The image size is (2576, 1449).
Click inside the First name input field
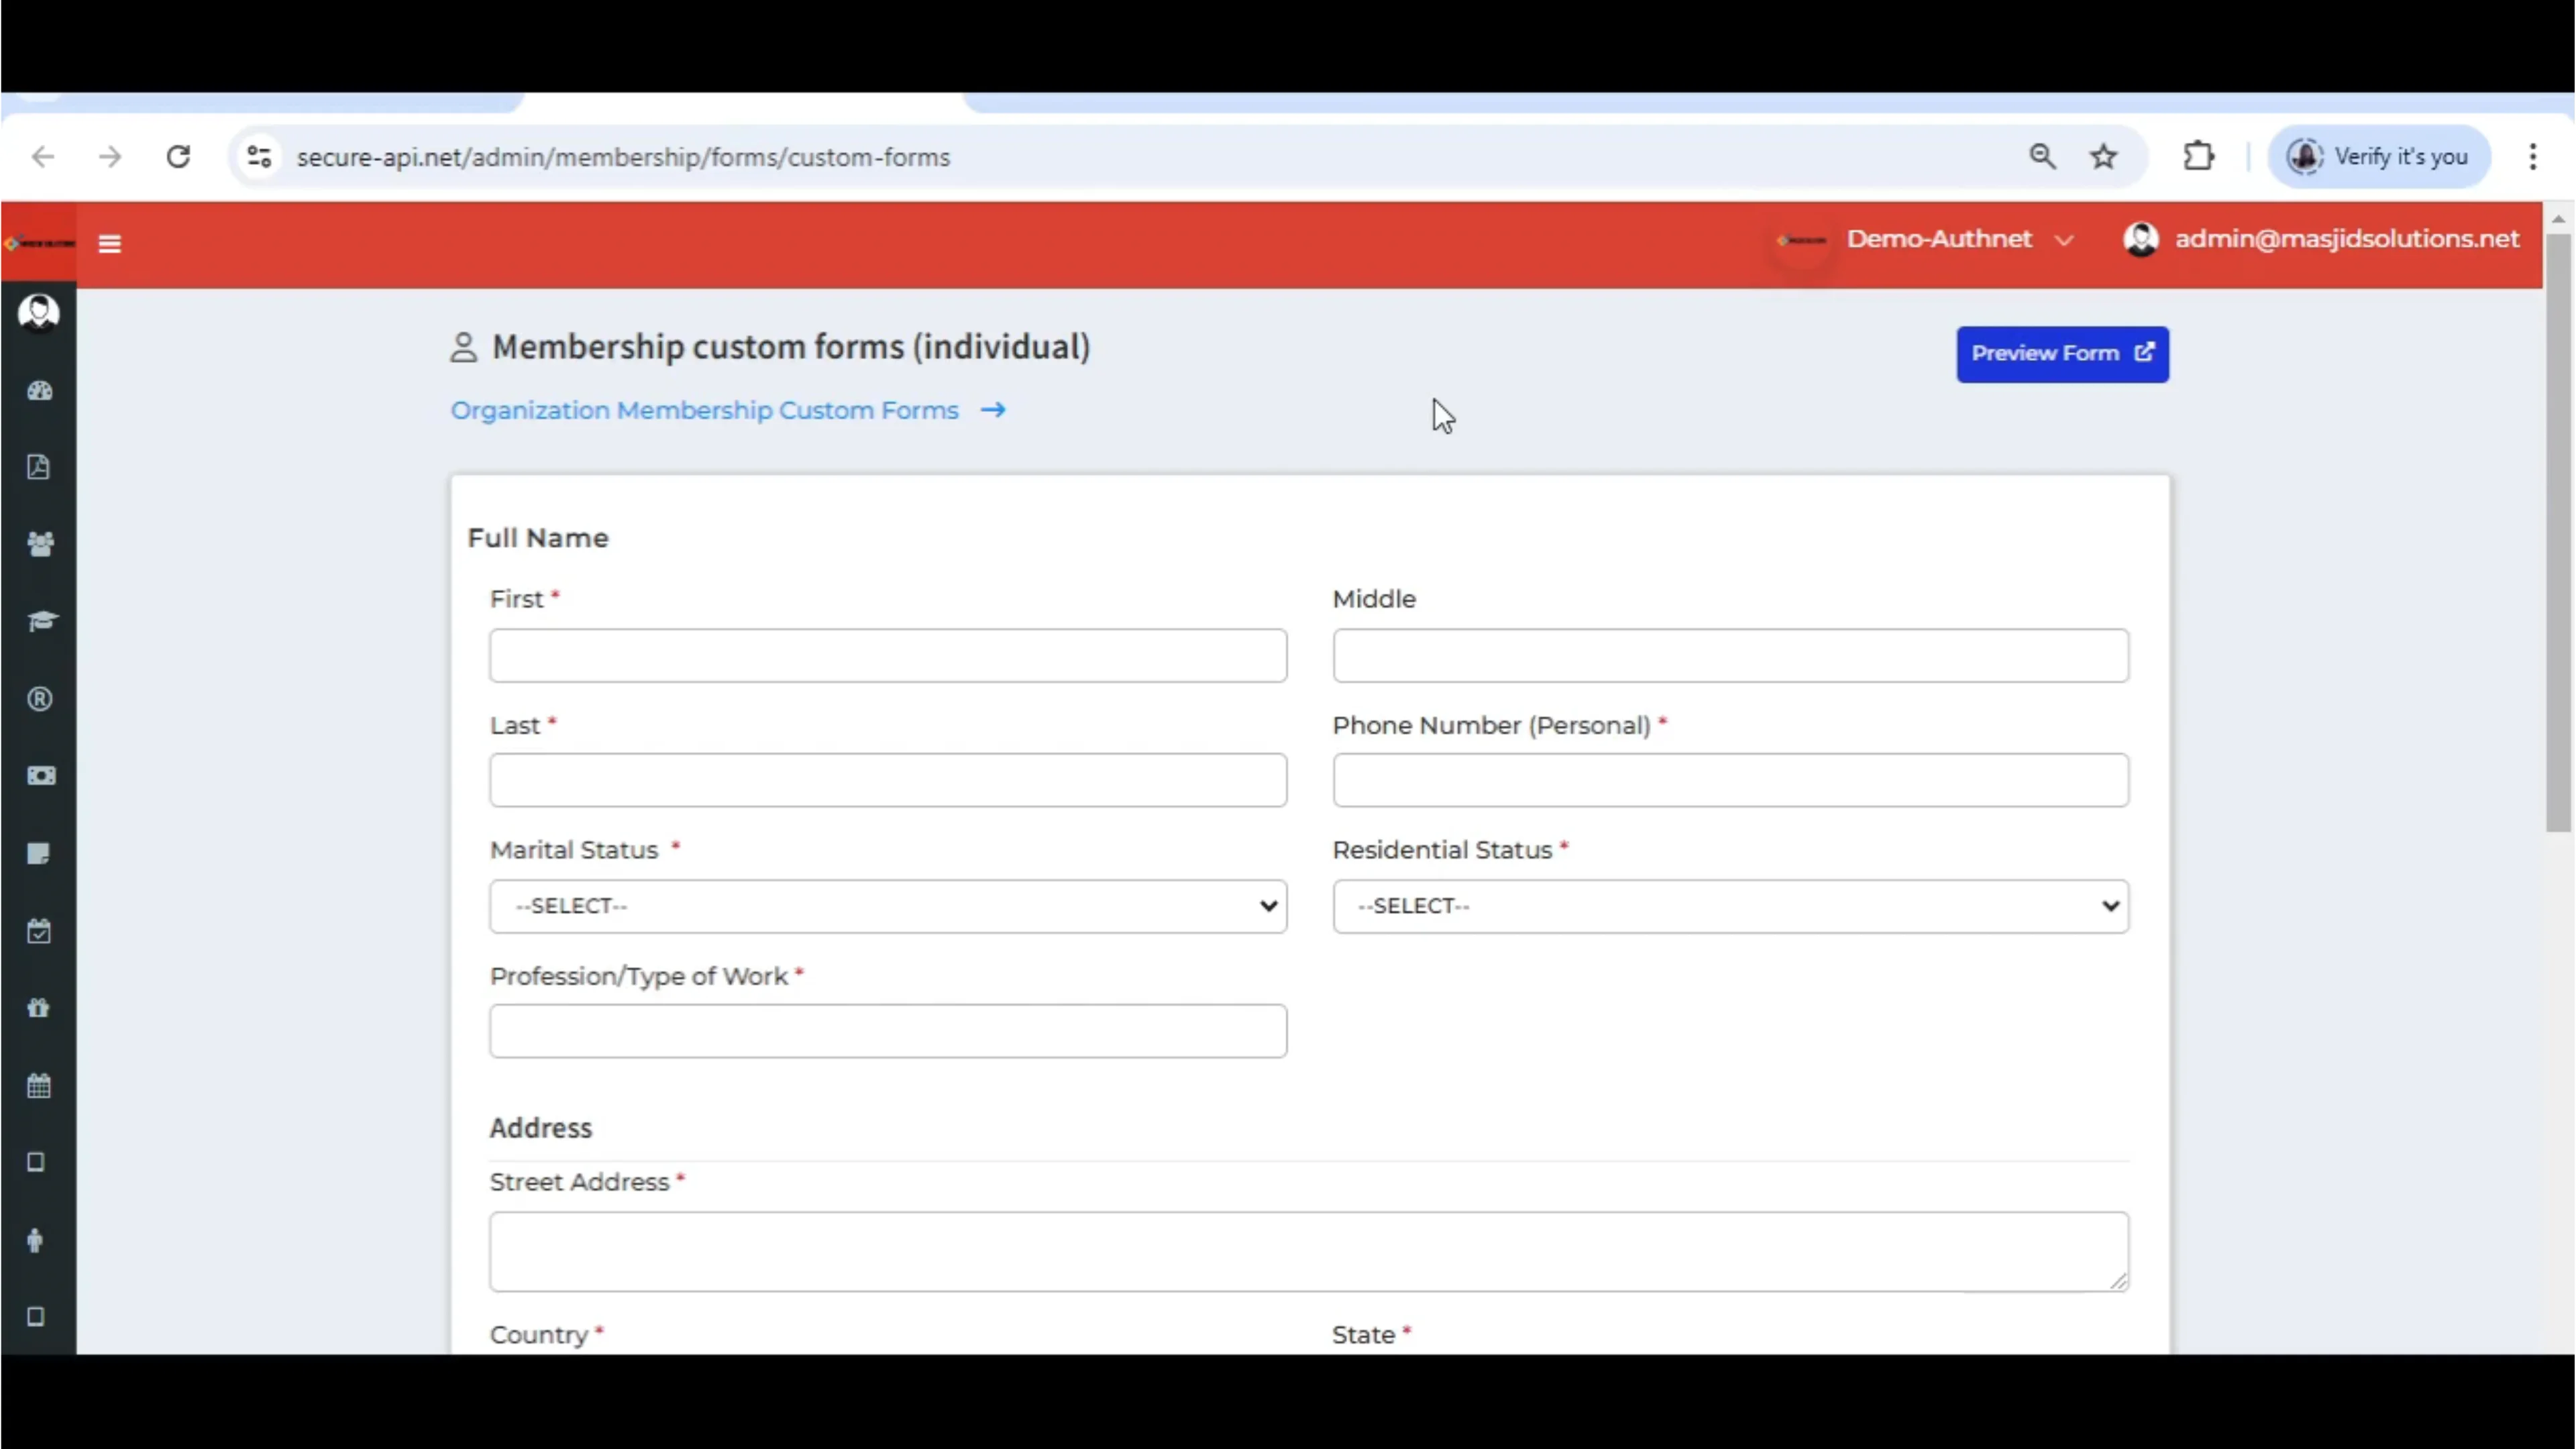tap(888, 656)
